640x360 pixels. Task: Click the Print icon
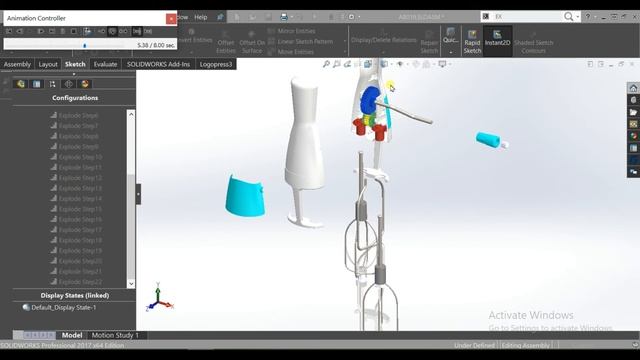point(284,17)
